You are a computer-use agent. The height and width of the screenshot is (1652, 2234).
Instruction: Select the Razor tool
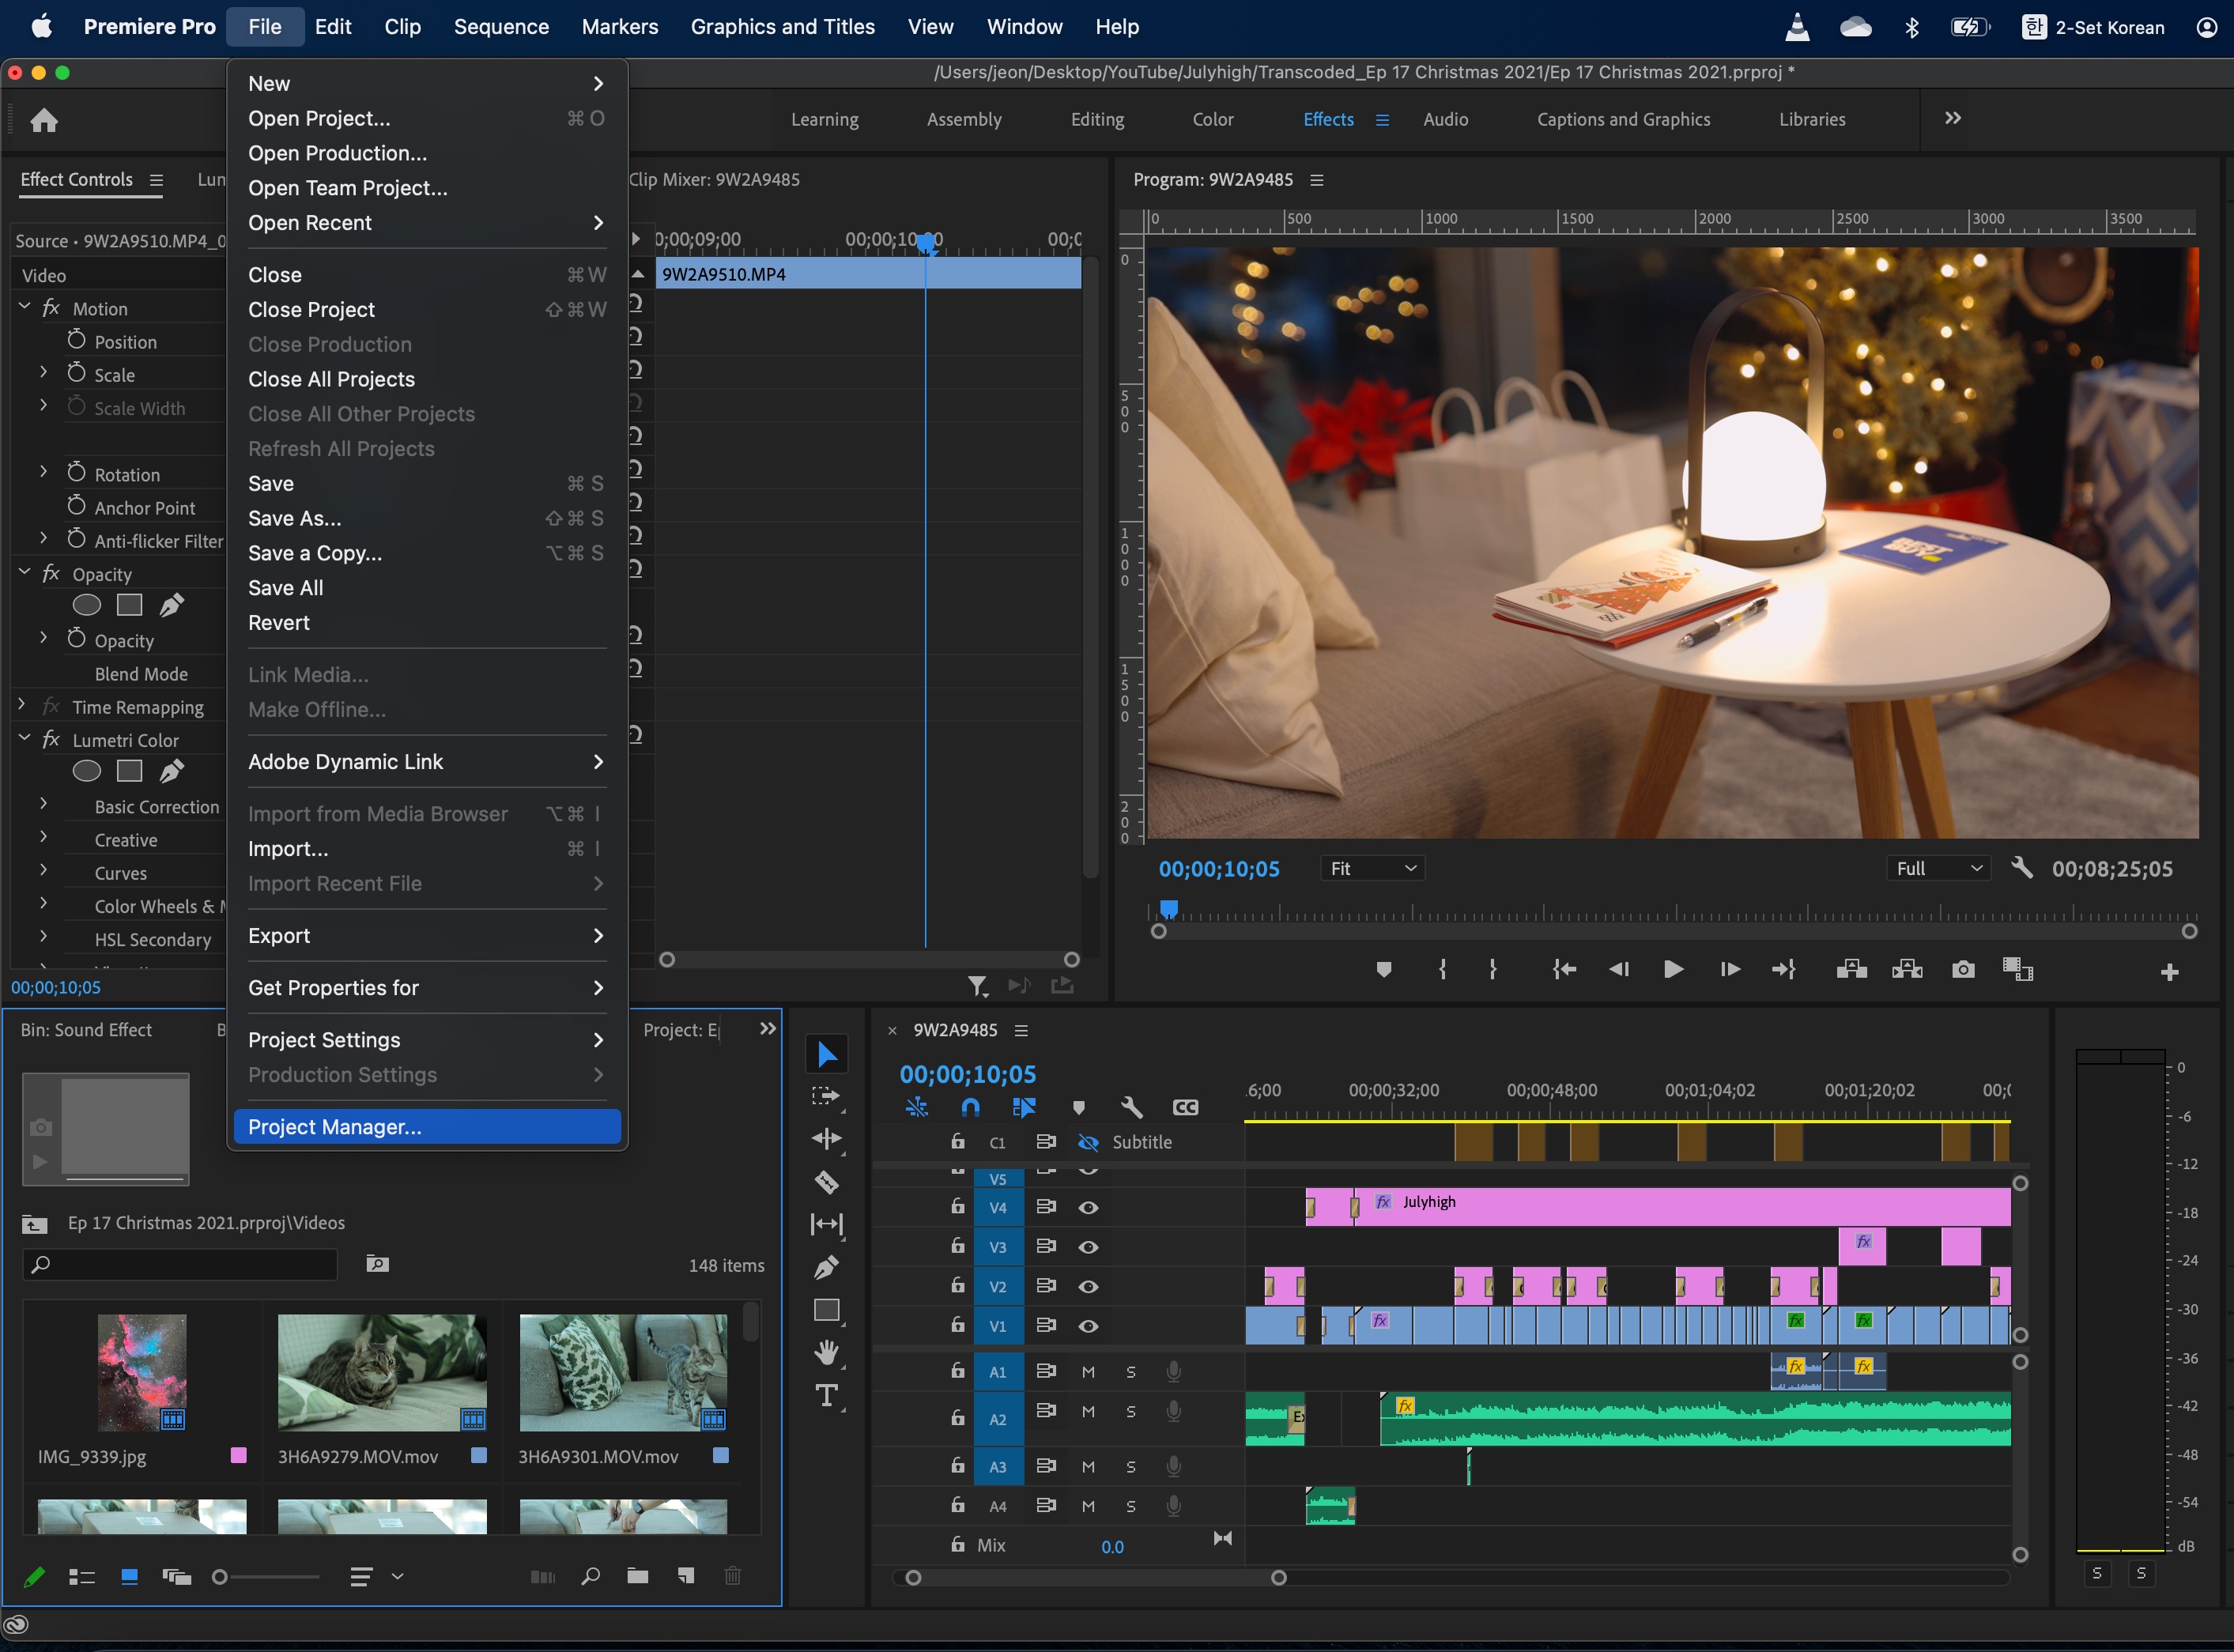(827, 1182)
